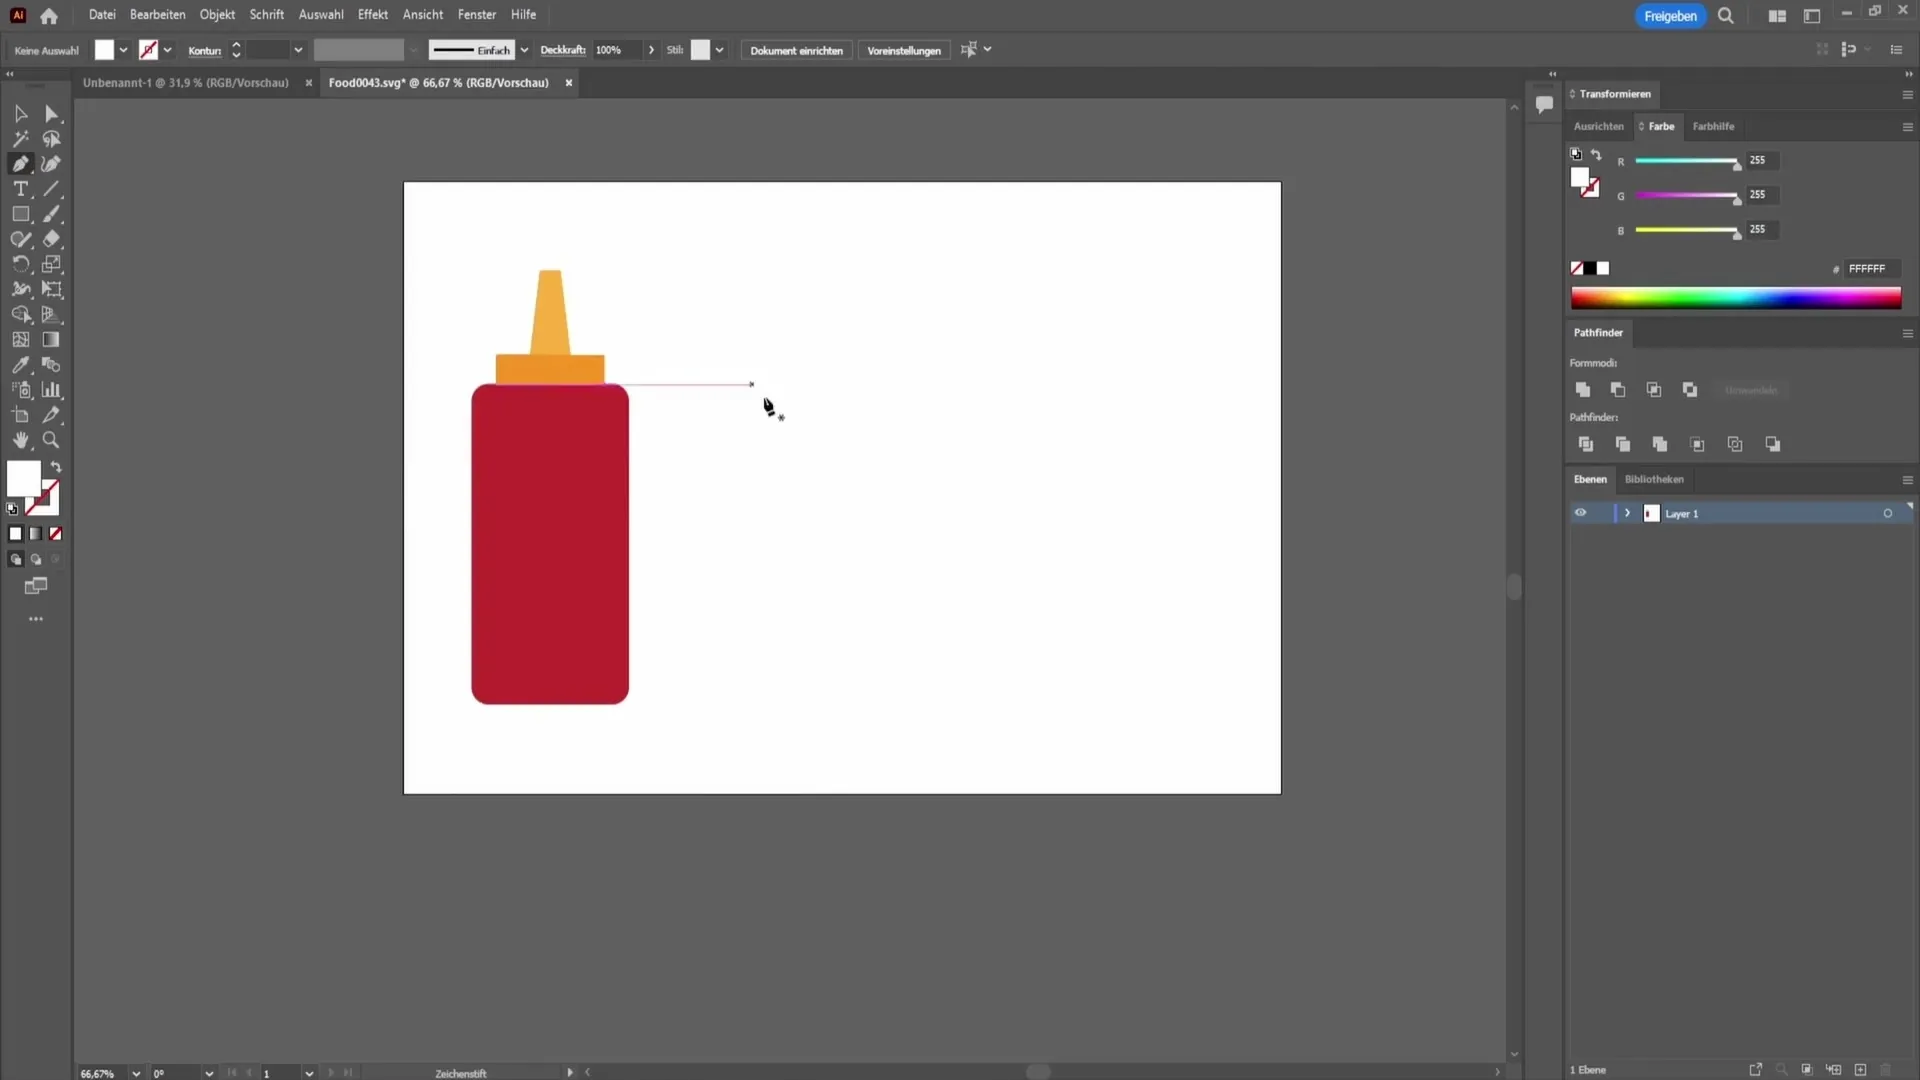This screenshot has width=1920, height=1080.
Task: Select the Pen tool
Action: [x=20, y=164]
